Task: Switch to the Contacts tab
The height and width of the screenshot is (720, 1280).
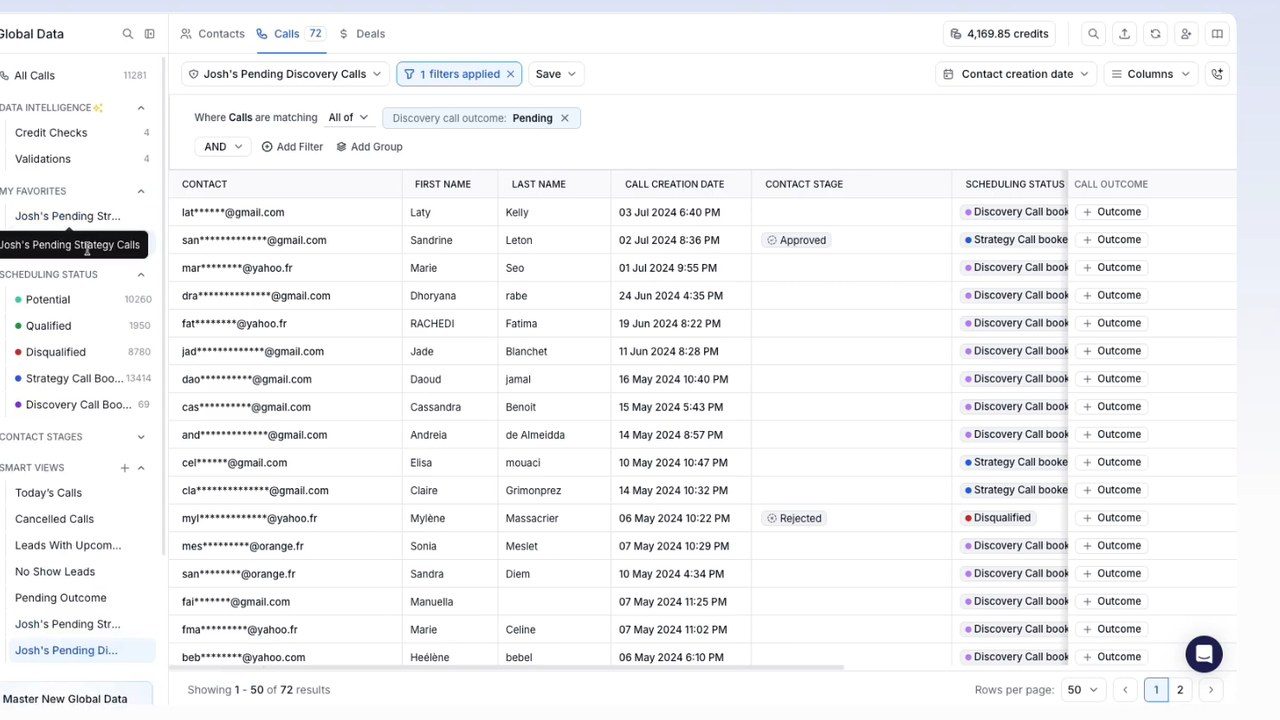Action: click(212, 34)
